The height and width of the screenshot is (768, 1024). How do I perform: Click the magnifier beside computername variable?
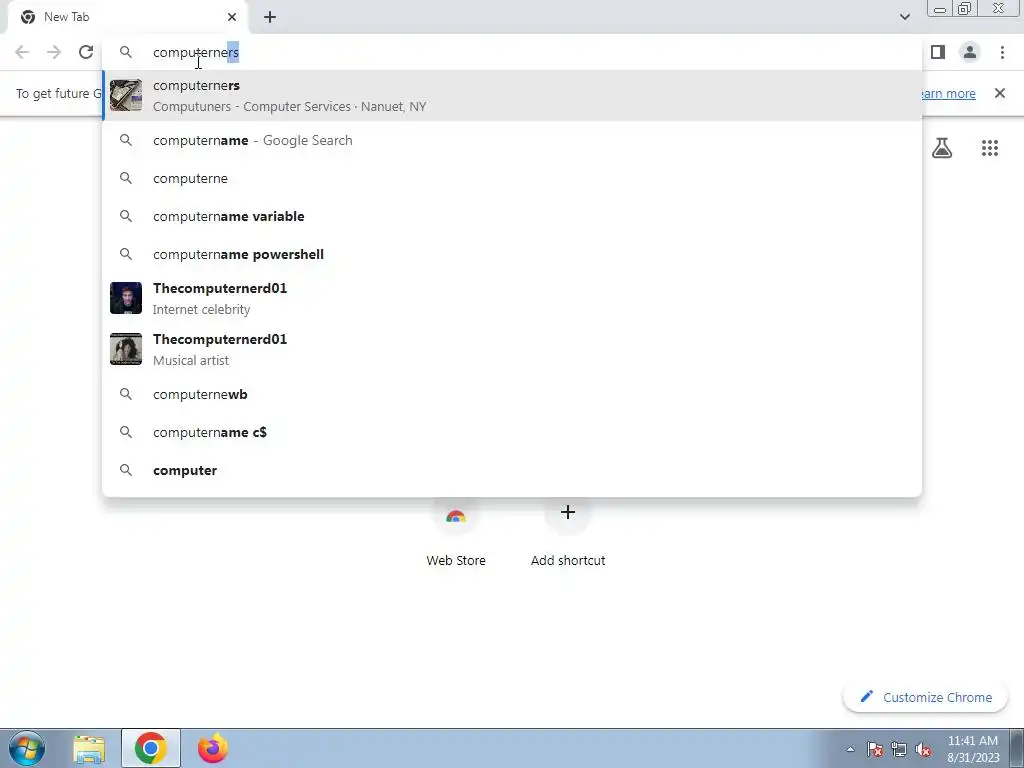point(126,216)
